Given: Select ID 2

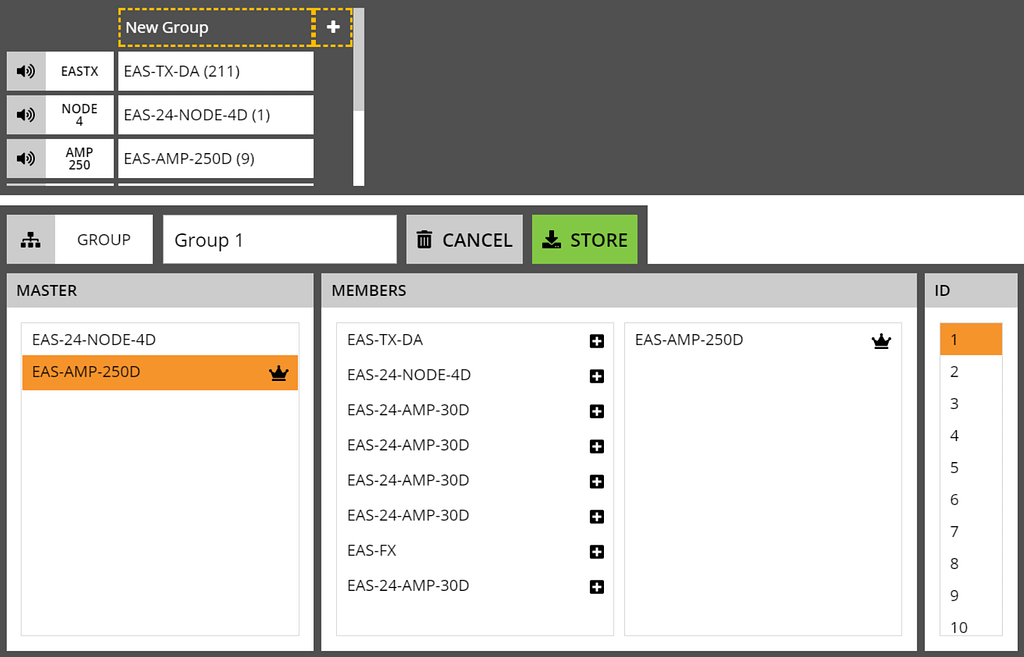Looking at the screenshot, I should [x=971, y=372].
